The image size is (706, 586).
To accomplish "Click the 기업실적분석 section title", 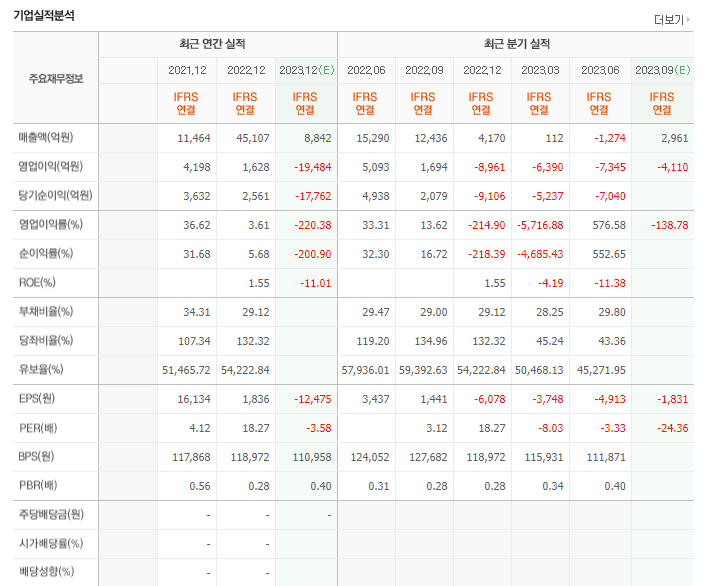I will [44, 15].
